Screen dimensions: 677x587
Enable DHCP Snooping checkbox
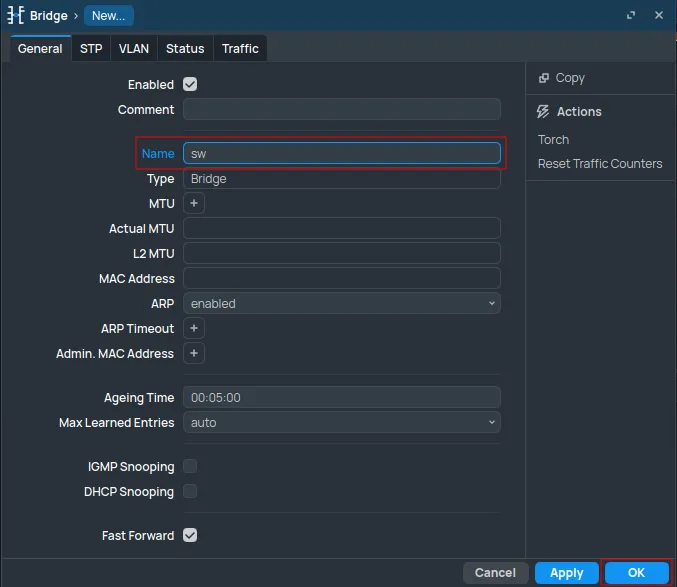click(x=190, y=492)
